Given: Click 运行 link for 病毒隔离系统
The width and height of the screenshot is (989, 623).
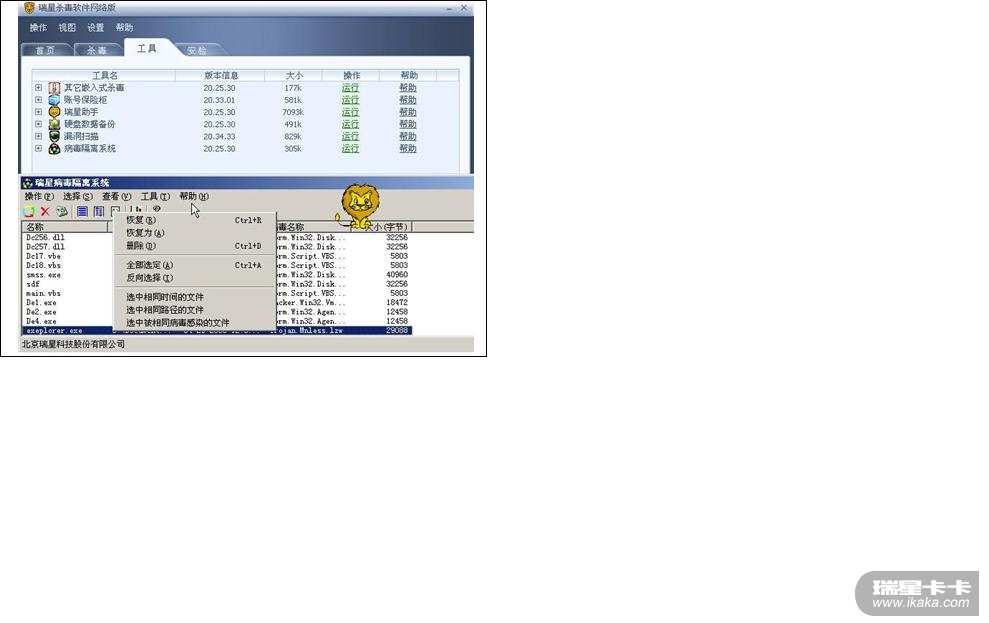Looking at the screenshot, I should point(350,149).
